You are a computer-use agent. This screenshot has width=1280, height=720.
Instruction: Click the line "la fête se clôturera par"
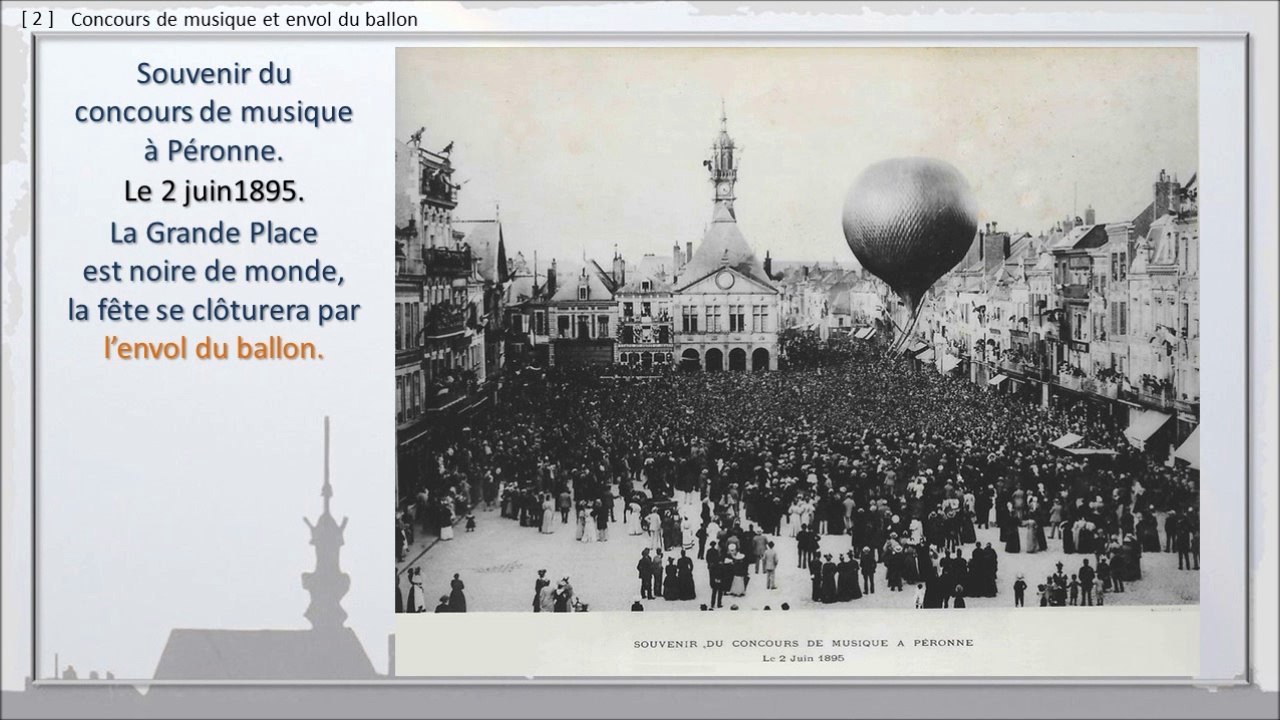click(x=214, y=310)
